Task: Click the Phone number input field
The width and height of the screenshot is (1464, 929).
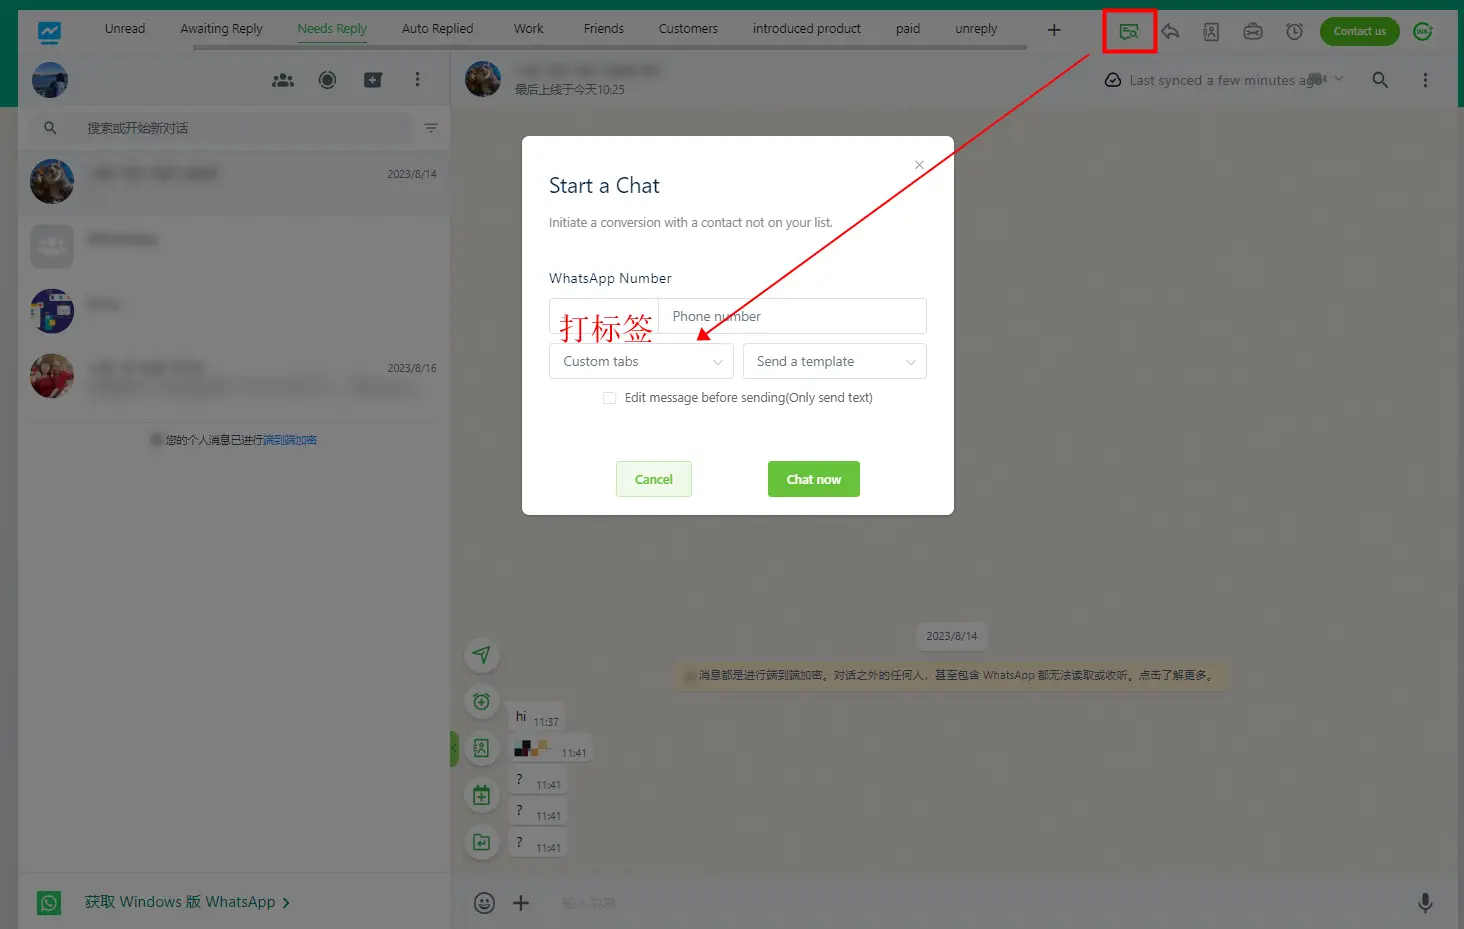Action: (793, 316)
